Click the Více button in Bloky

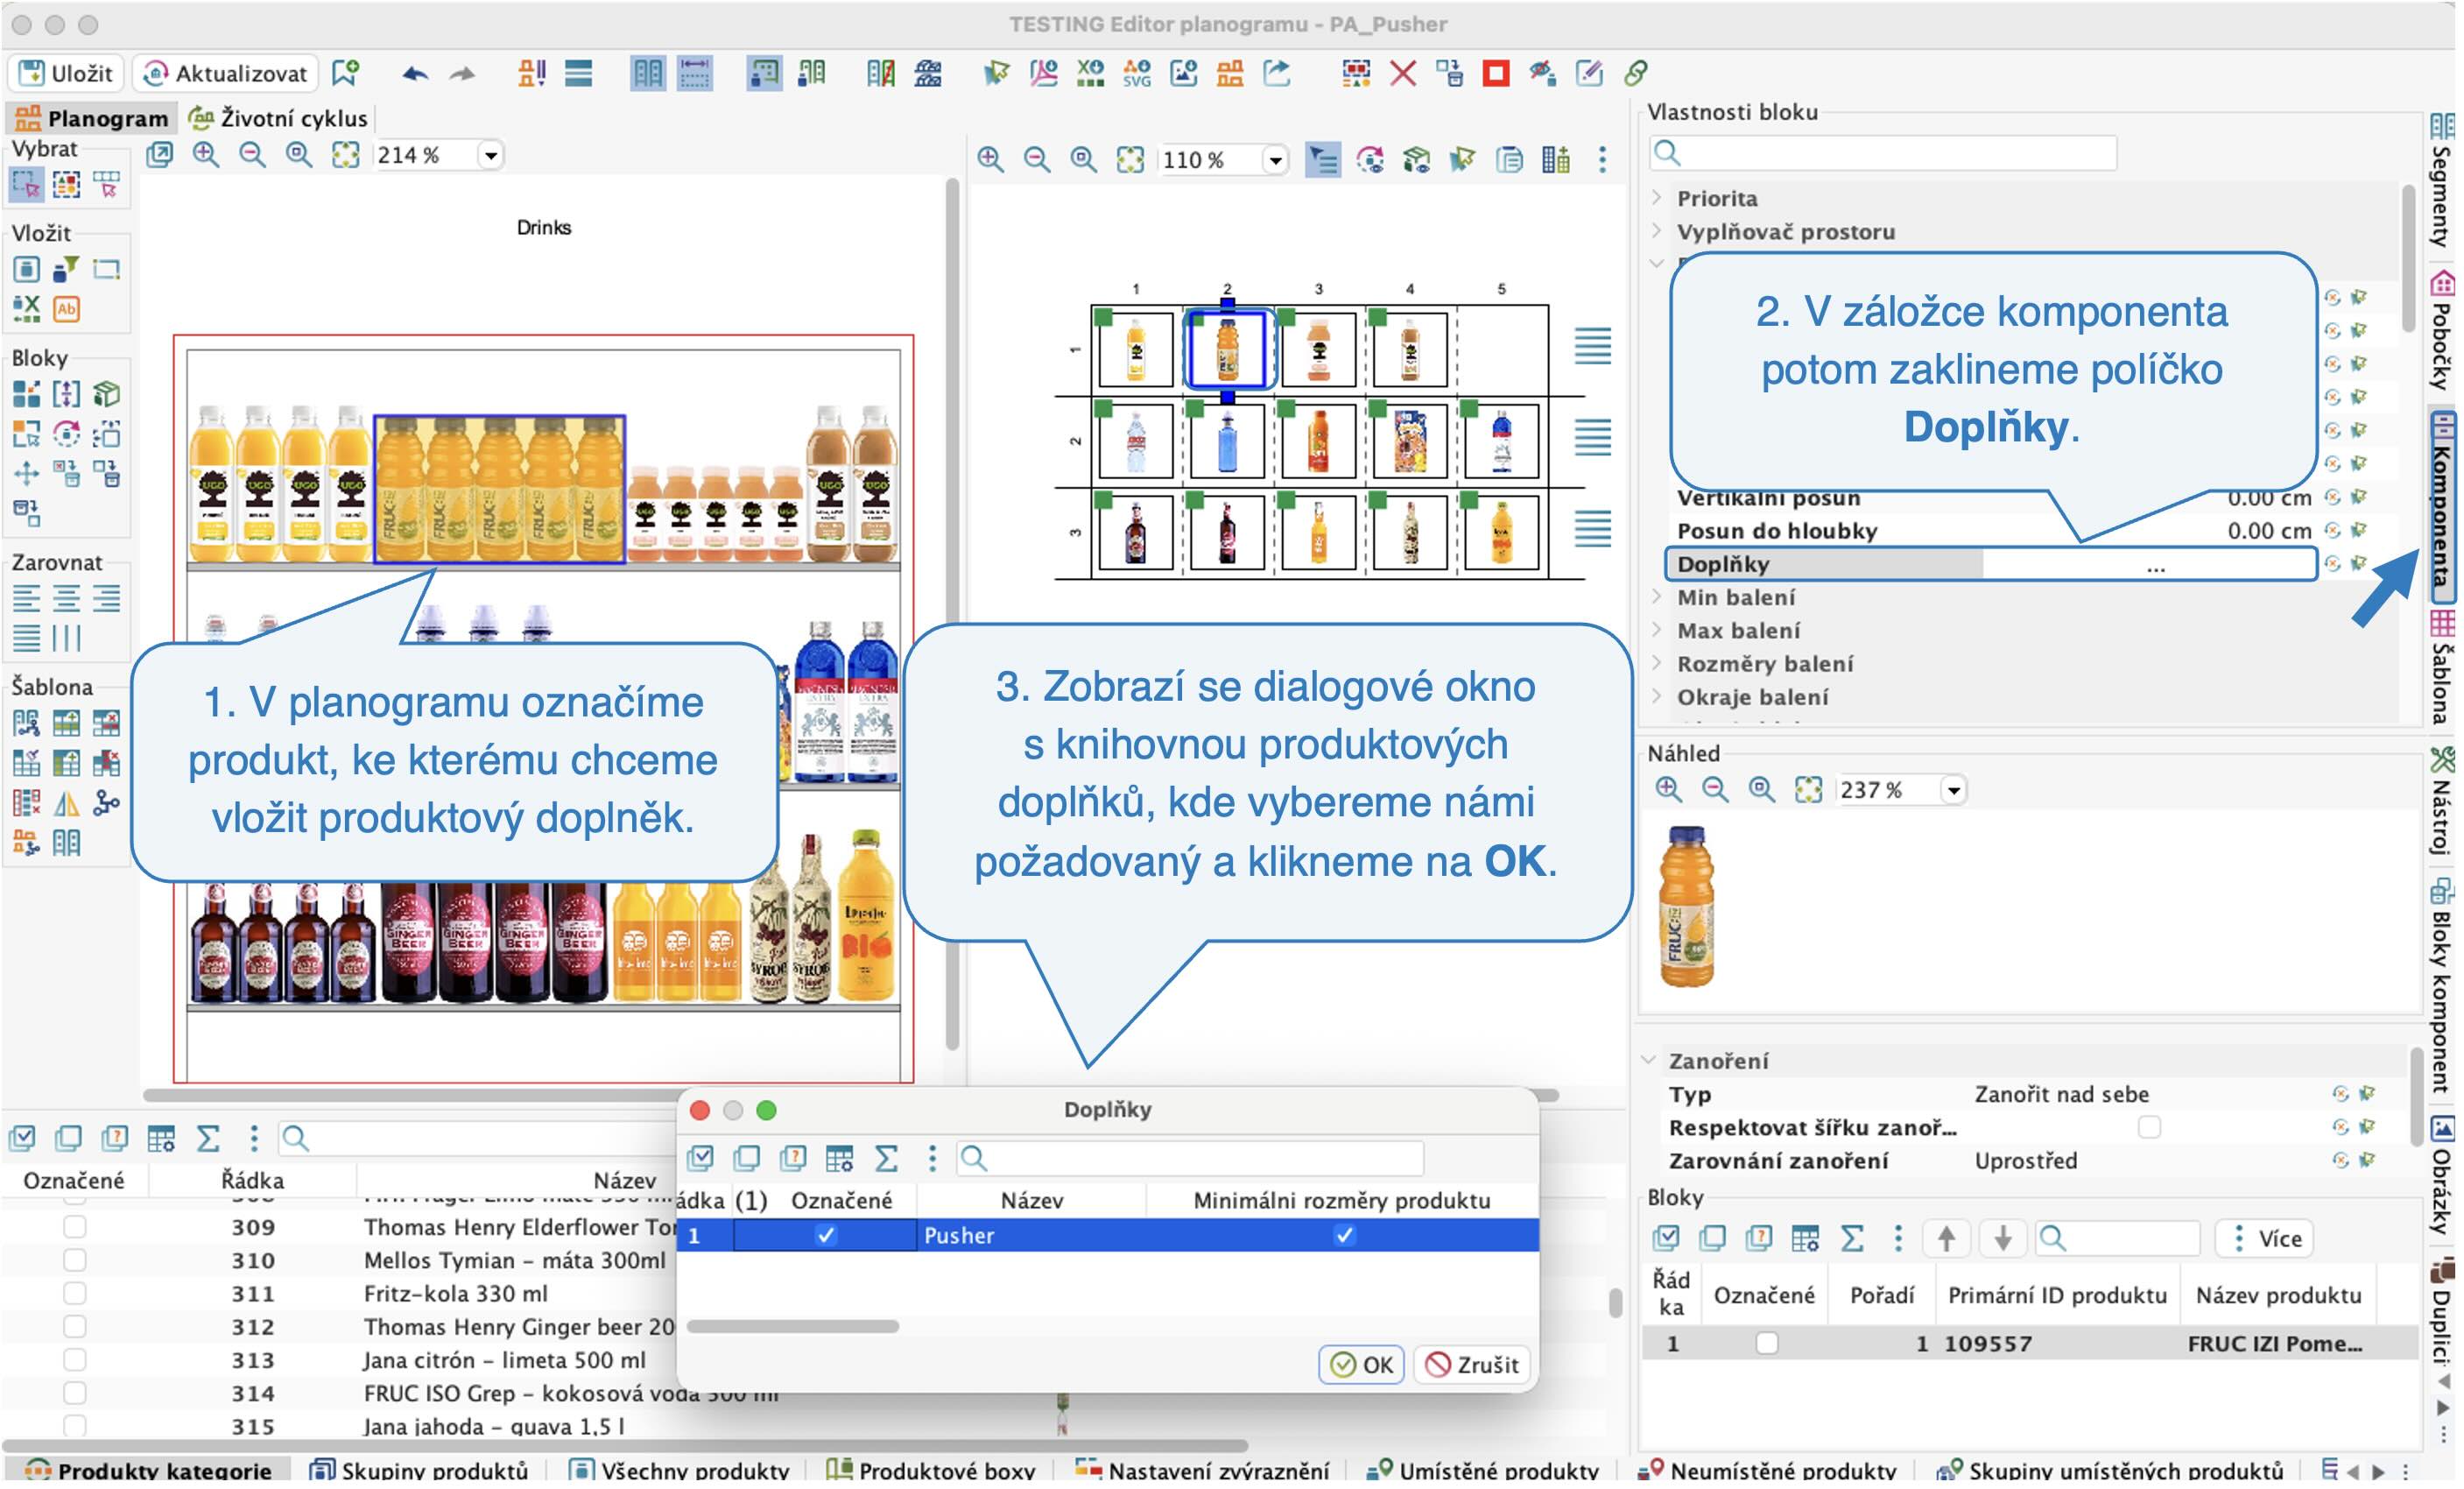2267,1238
